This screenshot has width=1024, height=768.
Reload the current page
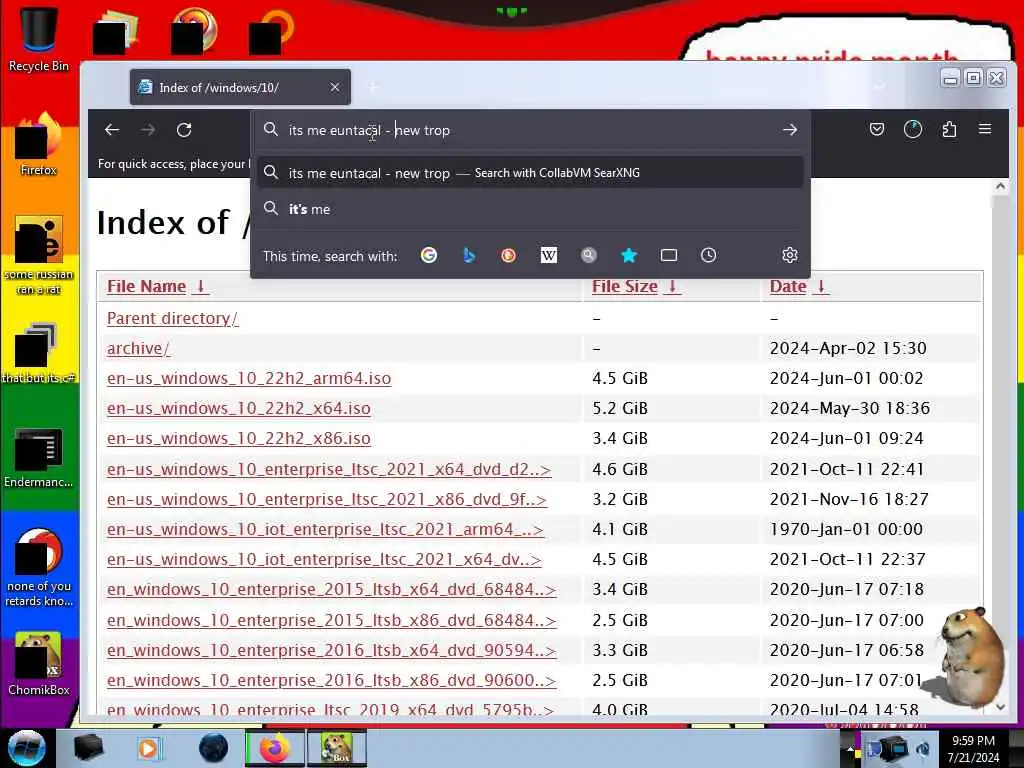pyautogui.click(x=184, y=130)
